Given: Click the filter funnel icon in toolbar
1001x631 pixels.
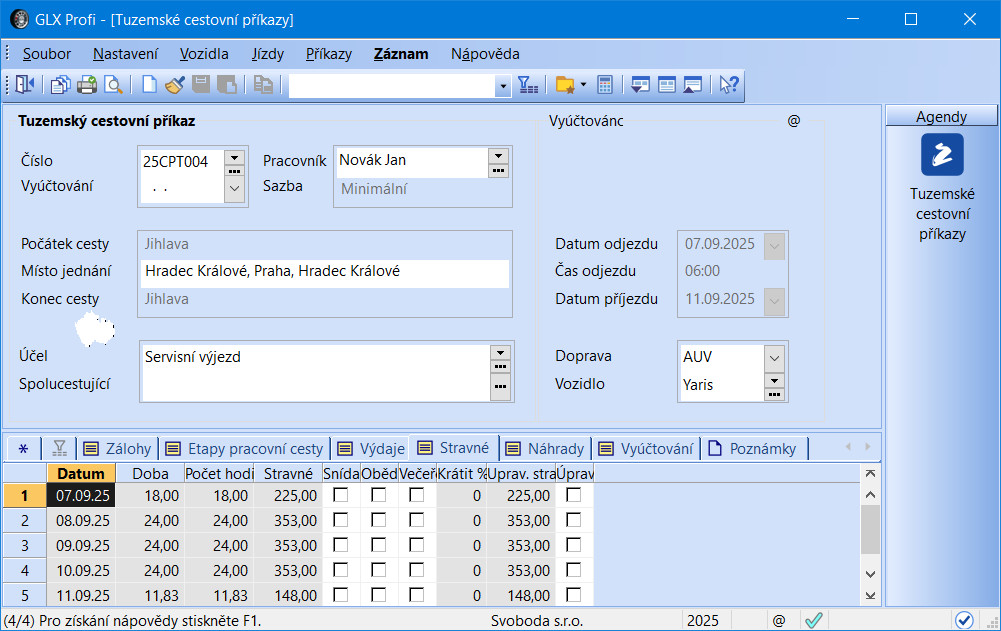Looking at the screenshot, I should (x=528, y=85).
